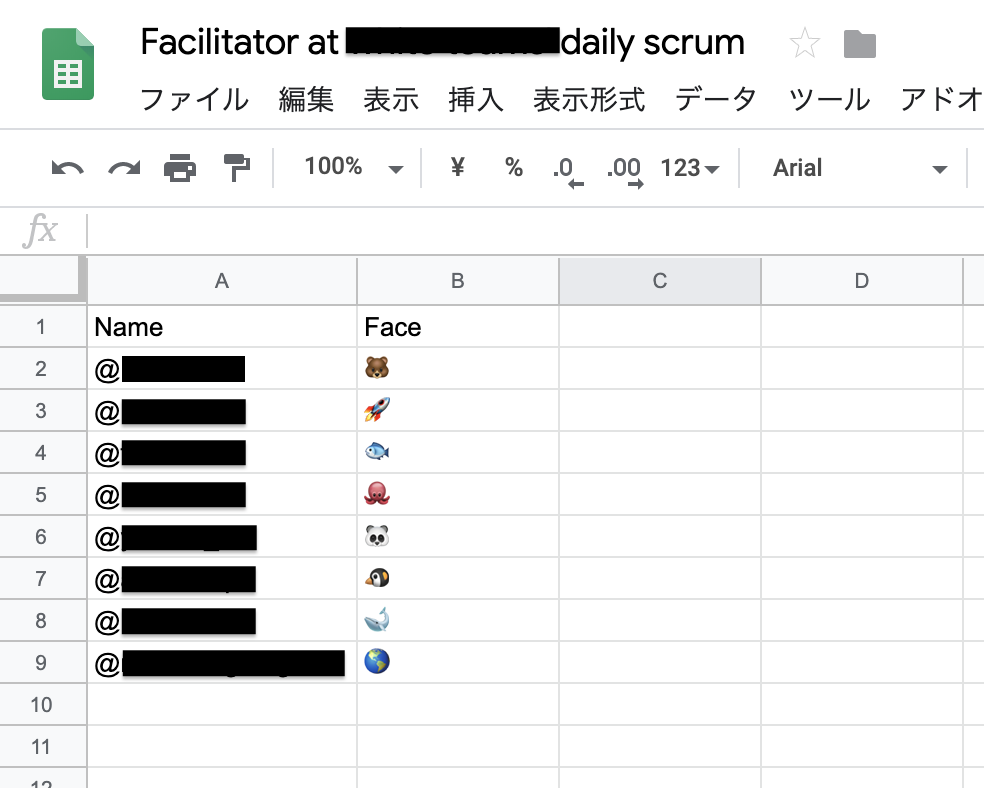984x788 pixels.
Task: Open the 123 number formats dropdown
Action: click(x=690, y=168)
